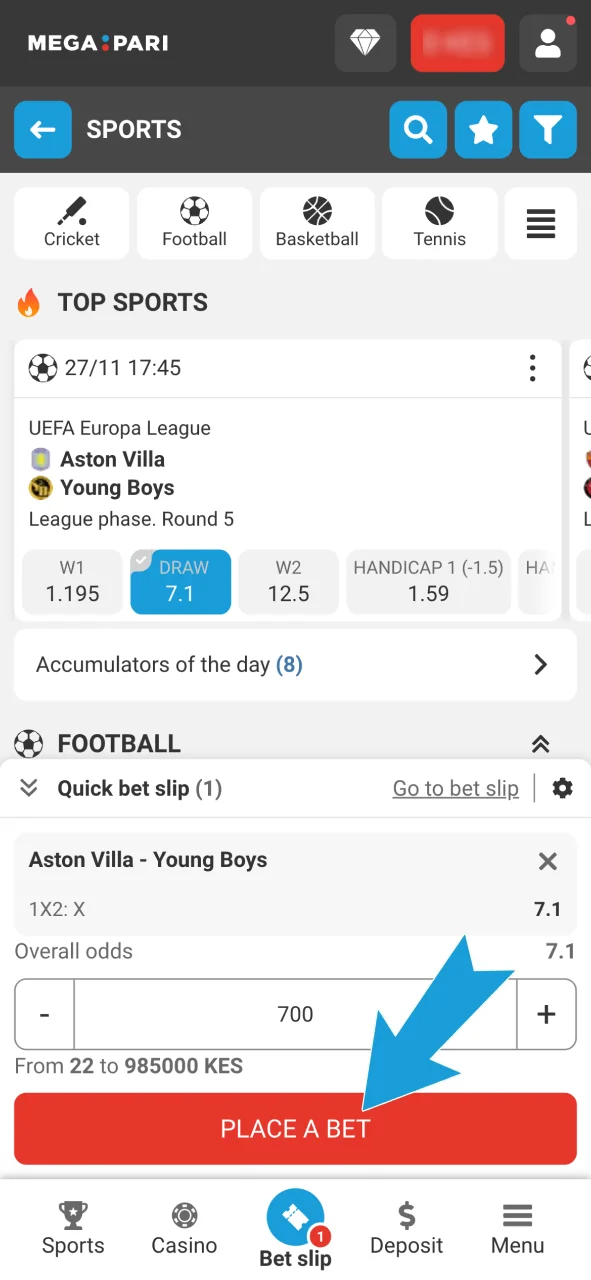
Task: Toggle the DRAW selection for Aston Villa match
Action: (x=180, y=581)
